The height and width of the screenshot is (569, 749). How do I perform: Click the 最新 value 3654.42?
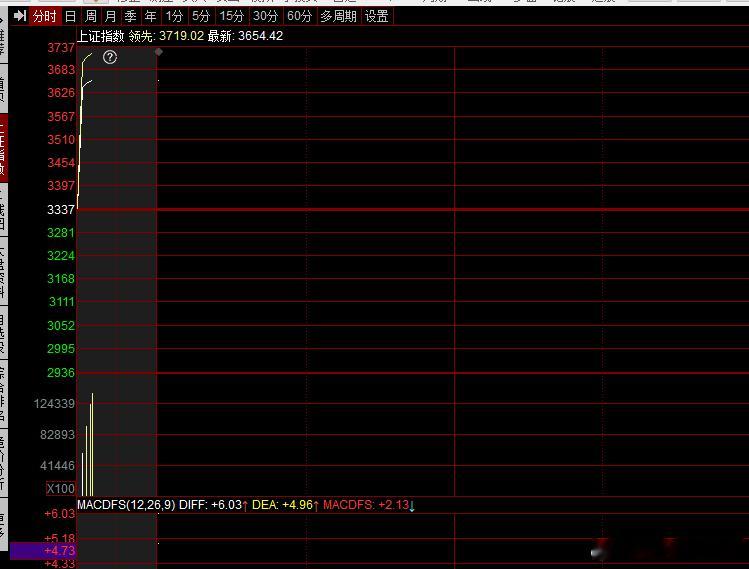click(260, 36)
